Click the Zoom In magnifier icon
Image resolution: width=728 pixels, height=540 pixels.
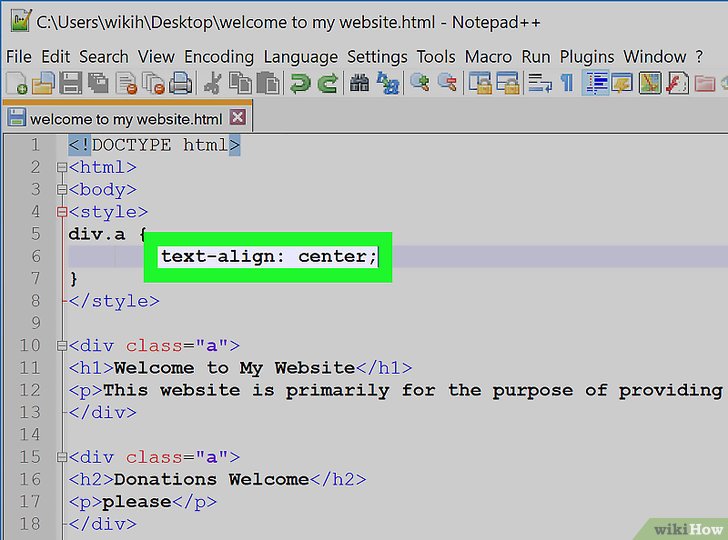pyautogui.click(x=420, y=83)
